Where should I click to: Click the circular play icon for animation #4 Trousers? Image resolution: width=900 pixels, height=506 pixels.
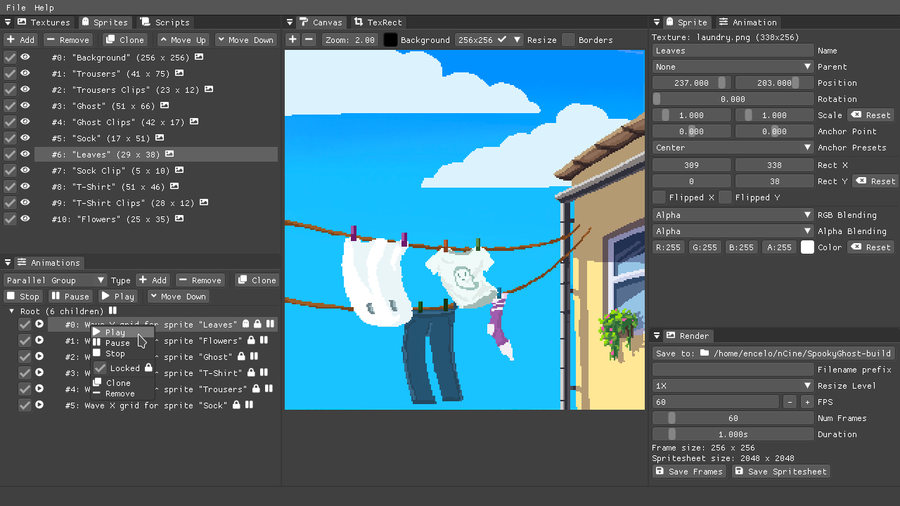click(x=39, y=388)
